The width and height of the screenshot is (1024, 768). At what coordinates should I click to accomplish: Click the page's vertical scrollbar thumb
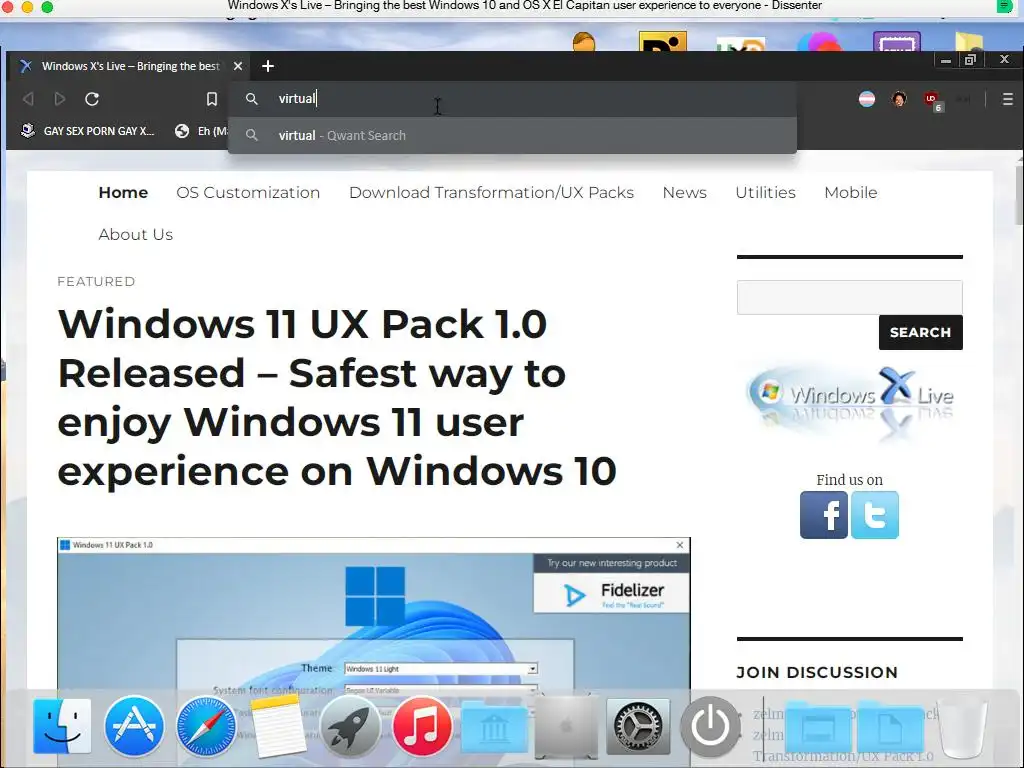[1019, 193]
